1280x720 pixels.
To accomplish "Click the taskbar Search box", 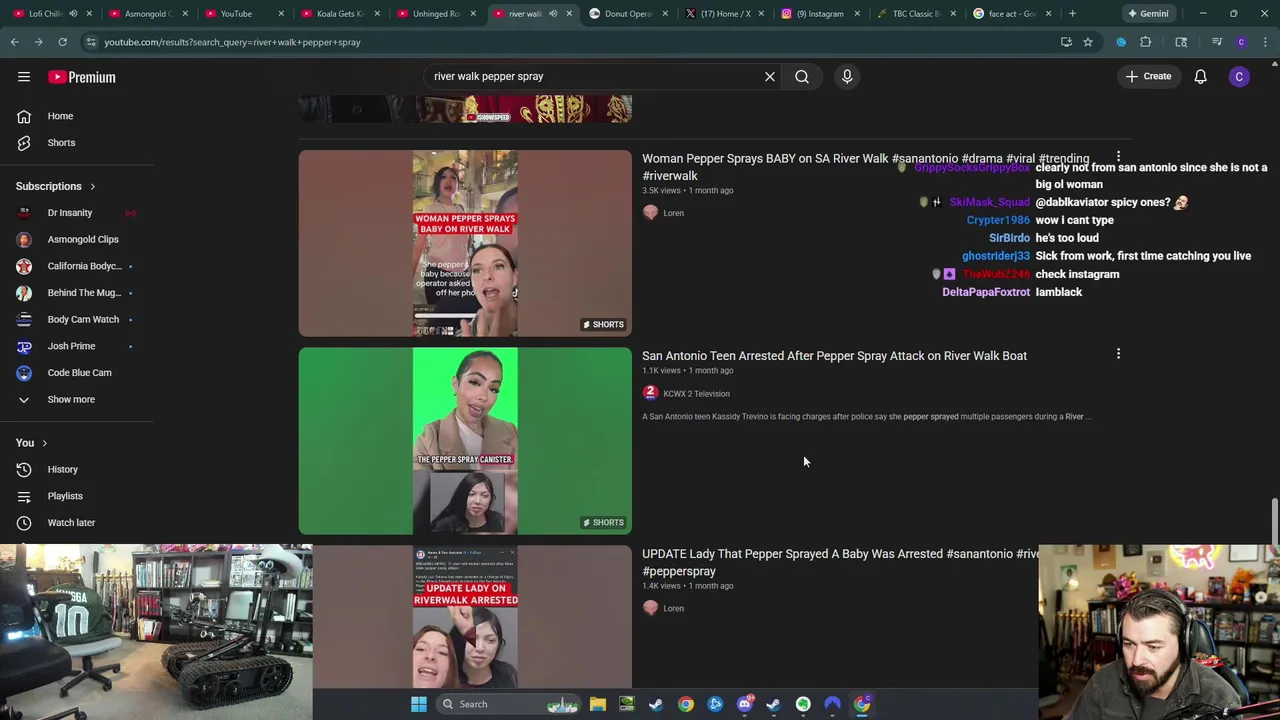I will click(510, 704).
